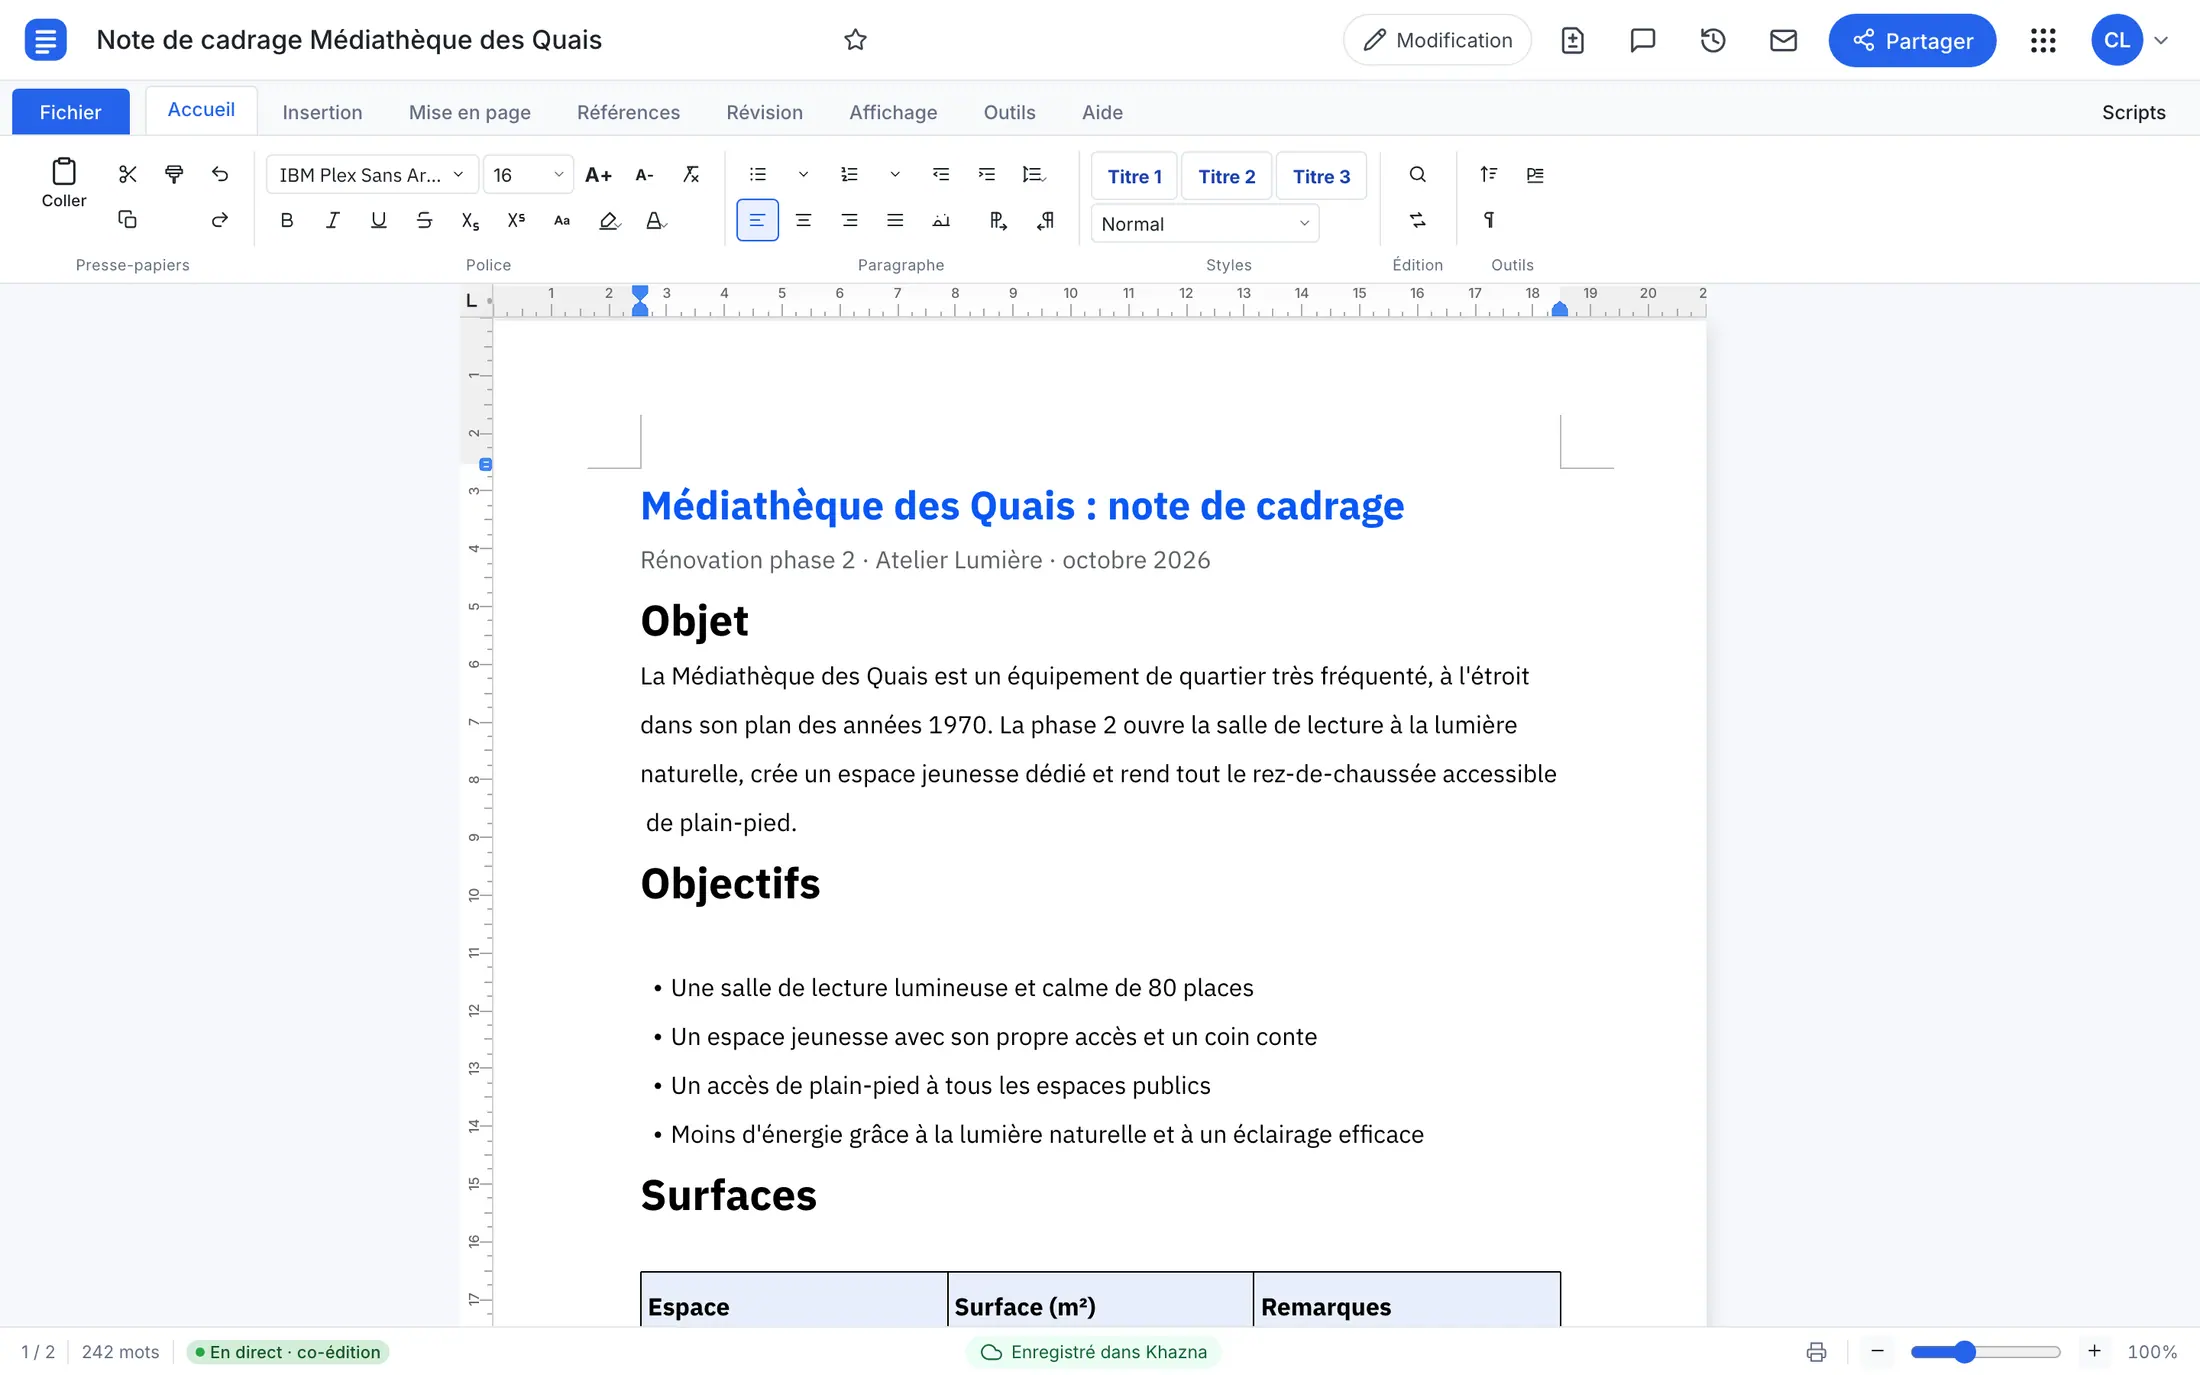Click the highlight color pen icon

click(608, 221)
